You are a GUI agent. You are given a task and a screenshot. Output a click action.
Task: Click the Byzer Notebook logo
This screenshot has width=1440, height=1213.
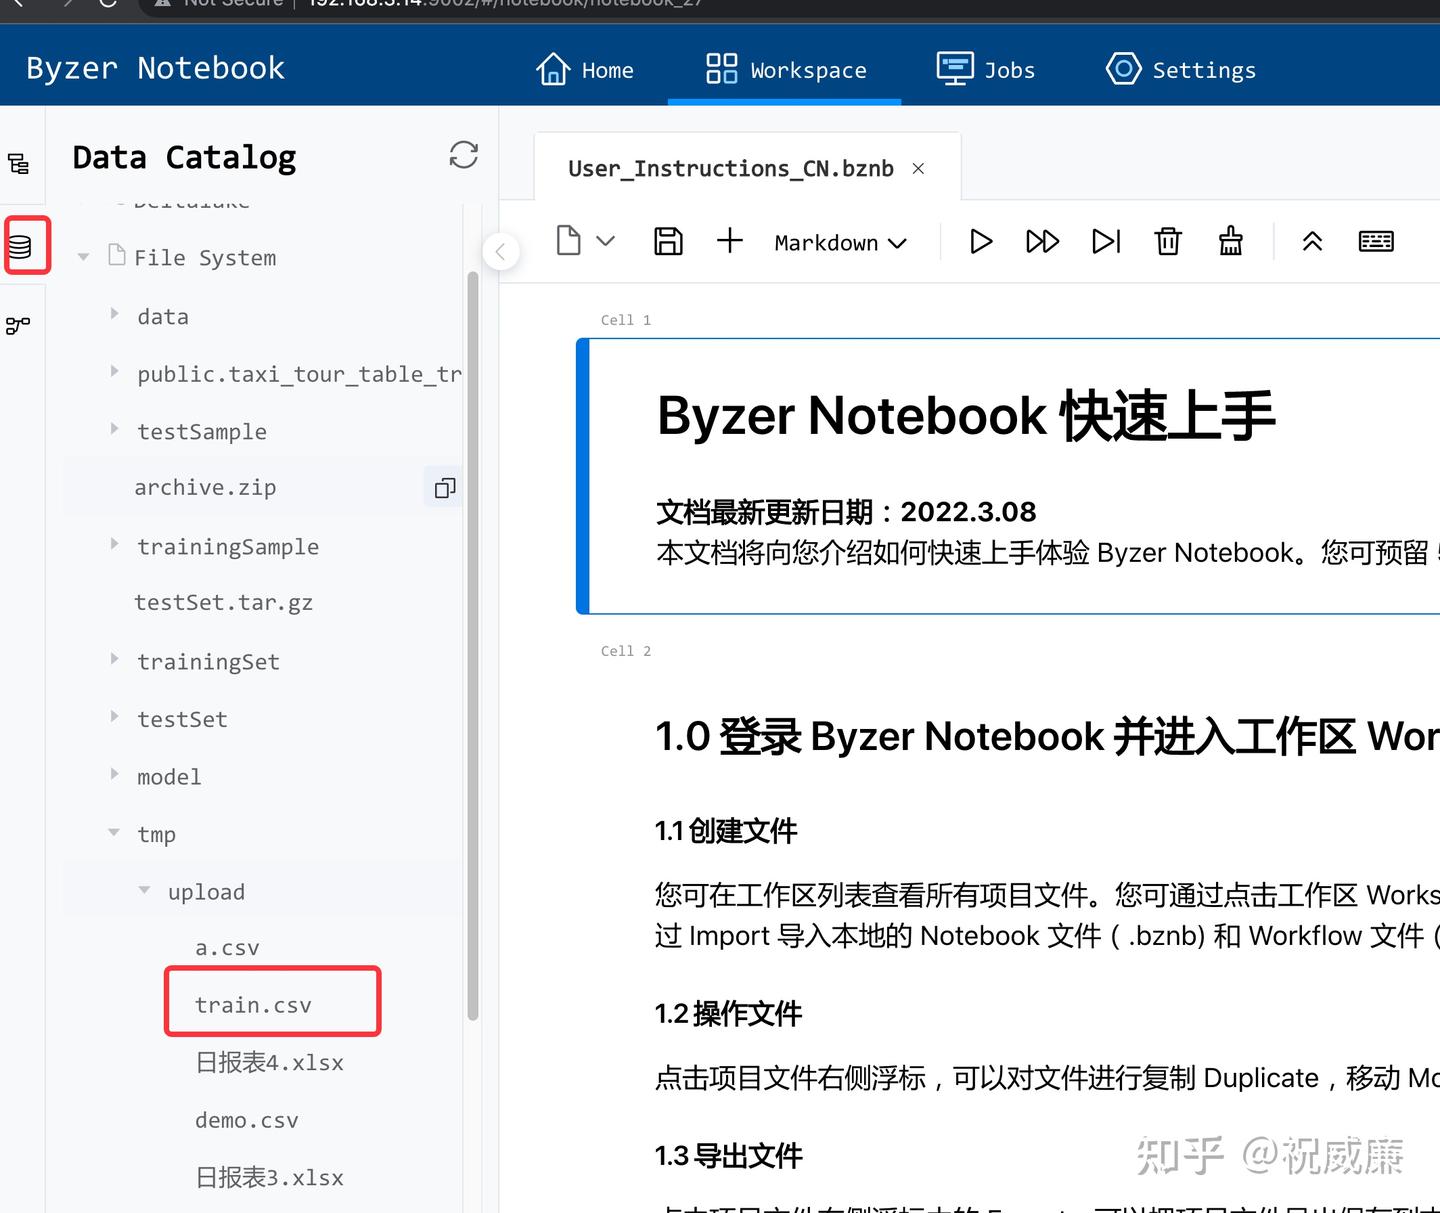(x=155, y=68)
